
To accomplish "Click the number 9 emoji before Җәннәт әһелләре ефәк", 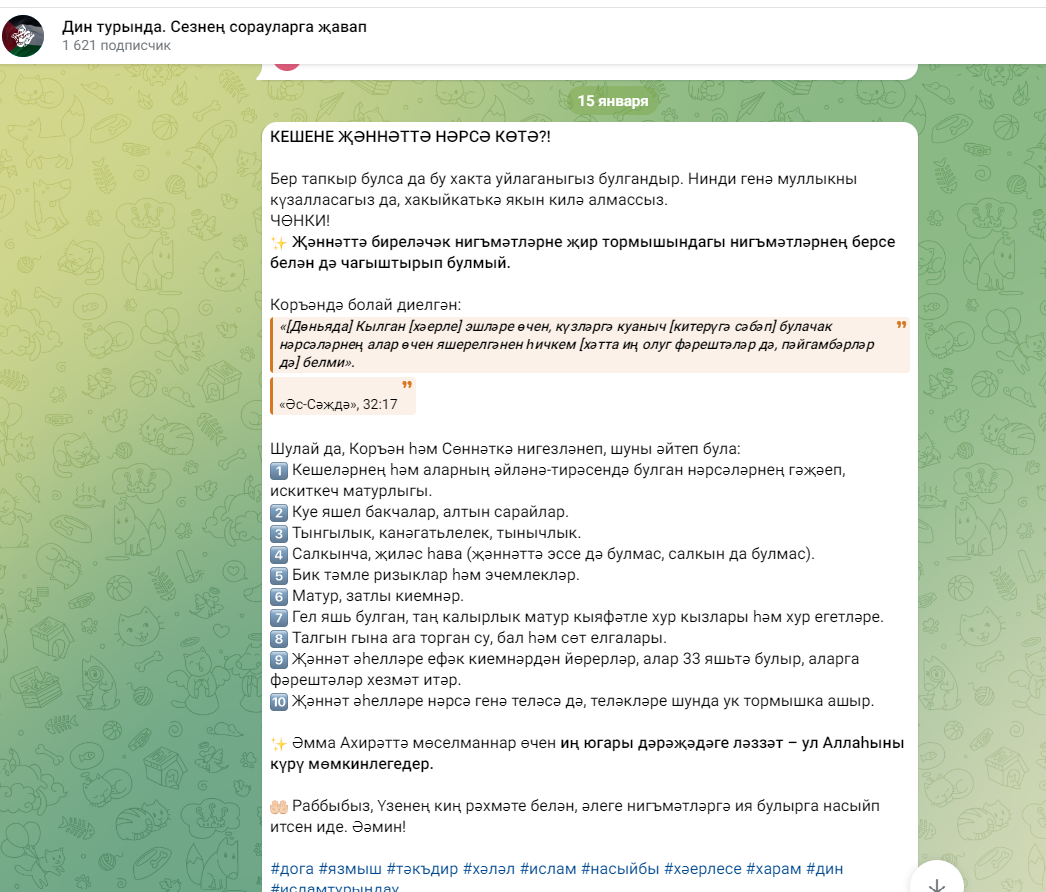I will click(279, 660).
